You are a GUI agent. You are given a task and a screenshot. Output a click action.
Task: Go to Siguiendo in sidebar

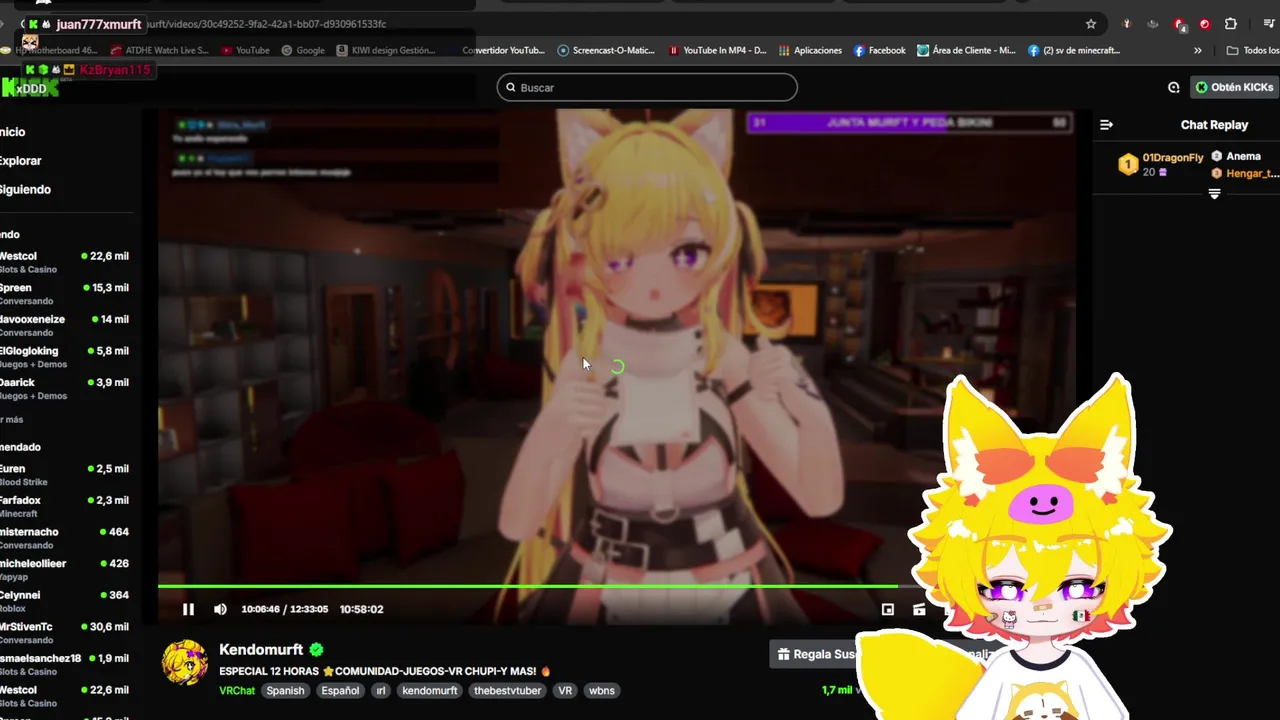(25, 190)
